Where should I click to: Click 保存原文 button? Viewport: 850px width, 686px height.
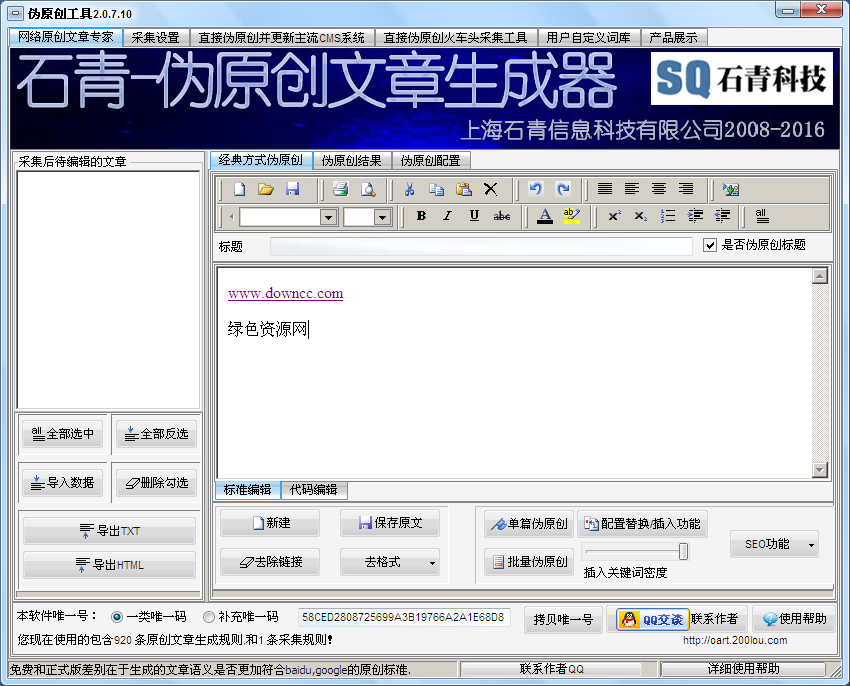(390, 523)
